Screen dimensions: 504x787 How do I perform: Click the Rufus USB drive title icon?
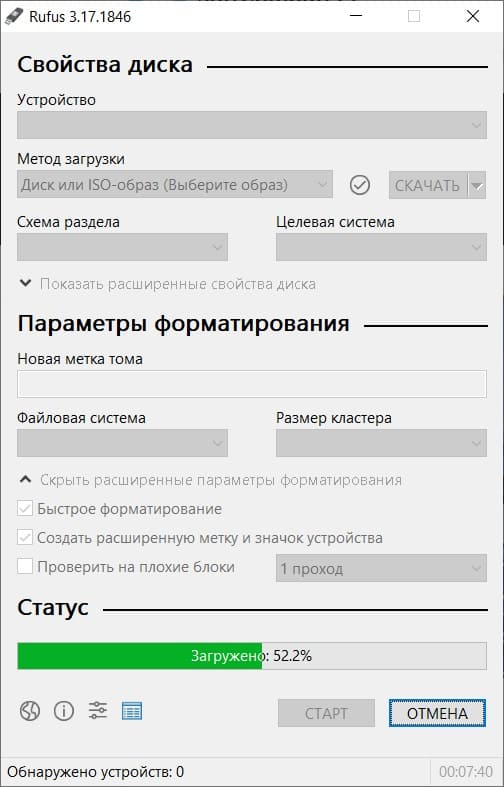coord(14,16)
